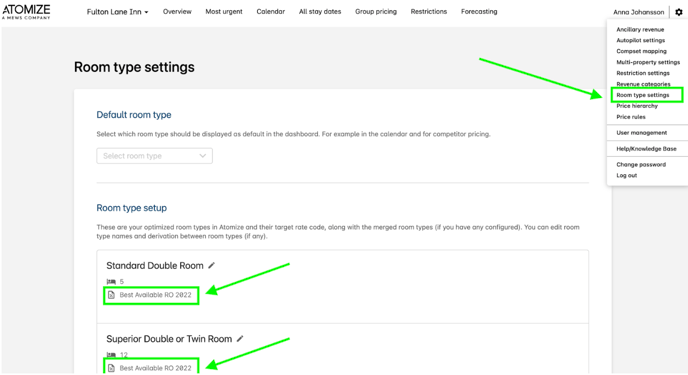The height and width of the screenshot is (375, 688).
Task: Open the Restrictions tab
Action: point(429,11)
